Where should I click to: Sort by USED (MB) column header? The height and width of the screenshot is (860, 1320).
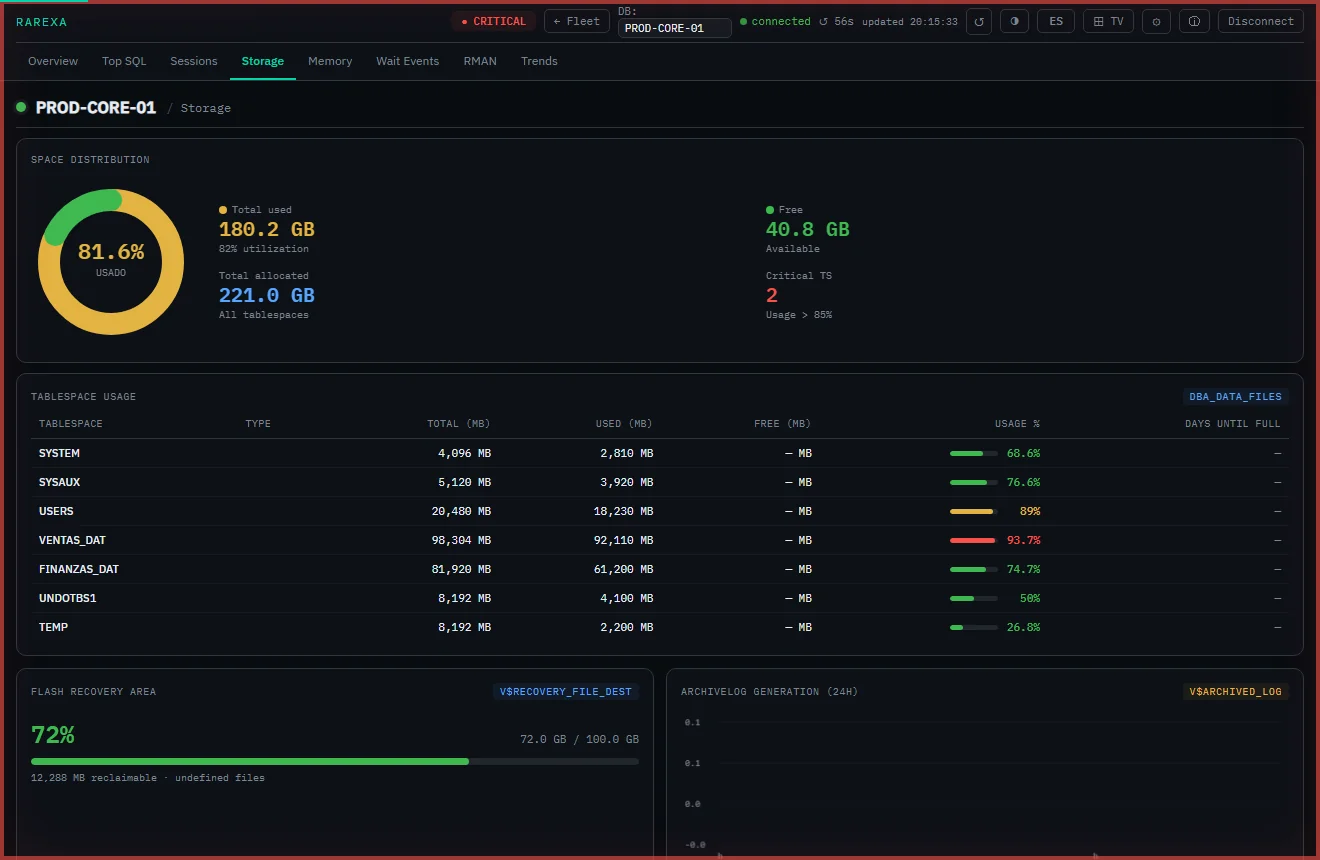624,424
